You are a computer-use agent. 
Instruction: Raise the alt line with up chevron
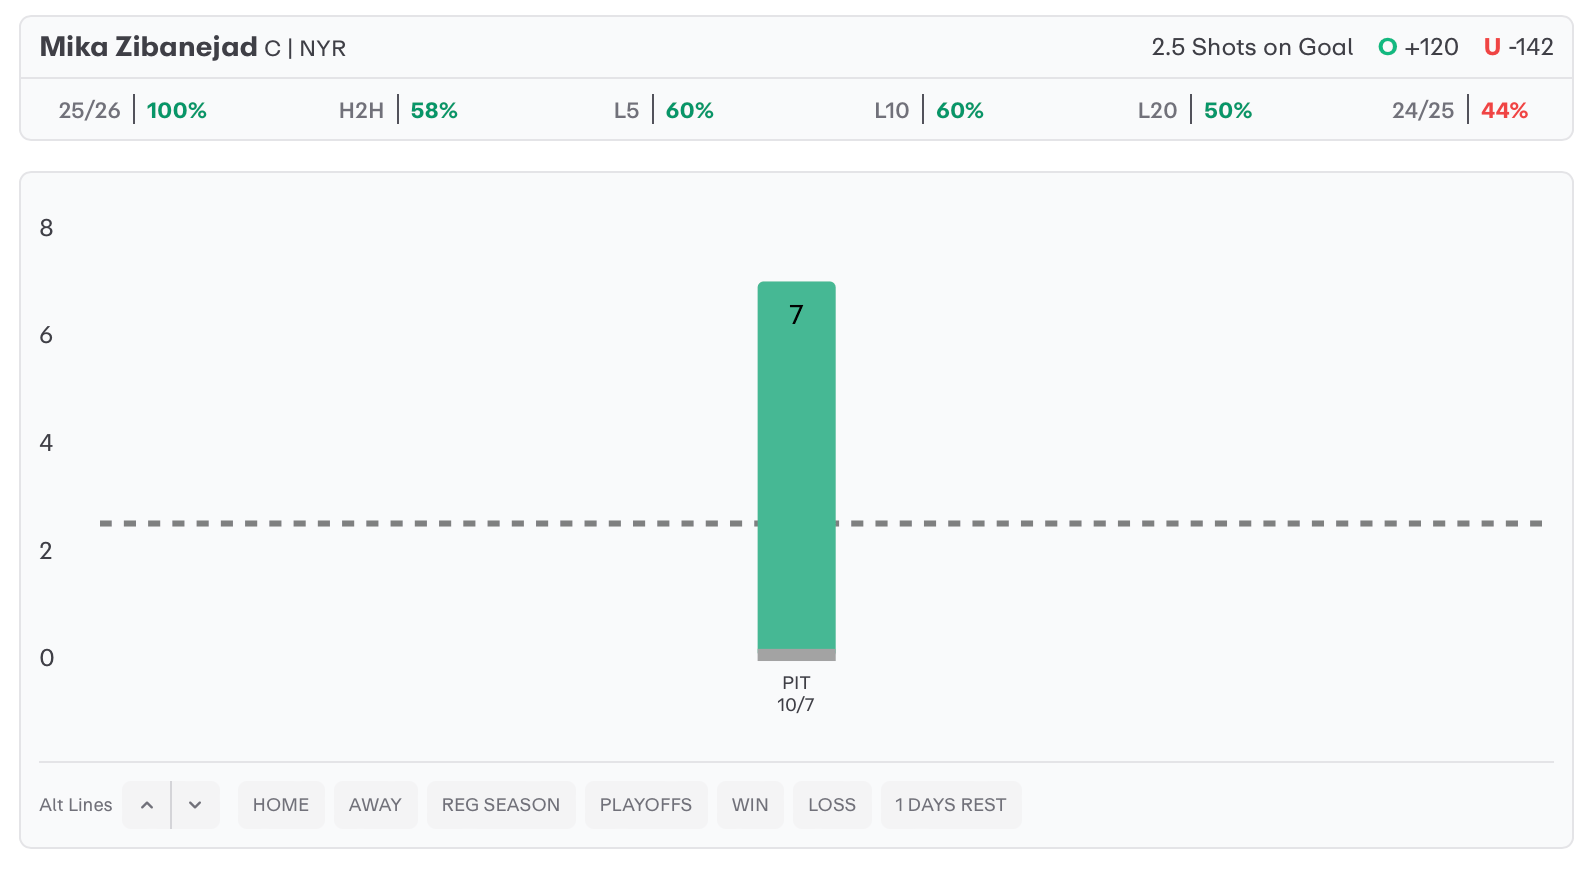[x=147, y=805]
